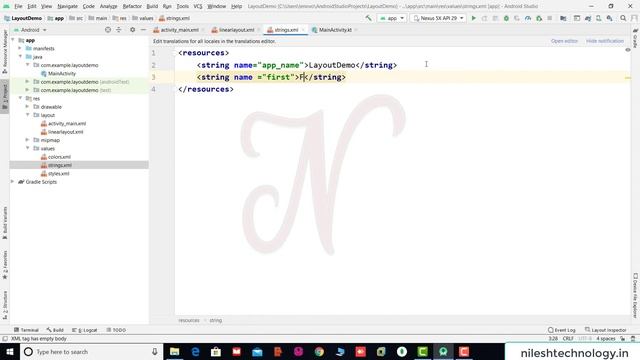Click the Build tool window button

tap(55, 330)
